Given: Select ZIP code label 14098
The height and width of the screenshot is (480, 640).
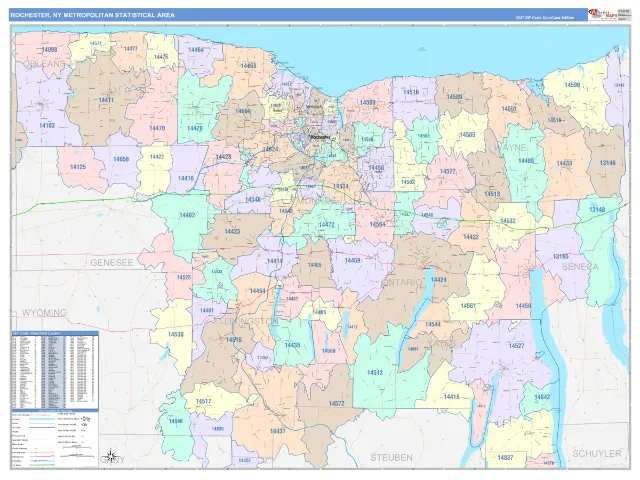Looking at the screenshot, I should pos(49,50).
